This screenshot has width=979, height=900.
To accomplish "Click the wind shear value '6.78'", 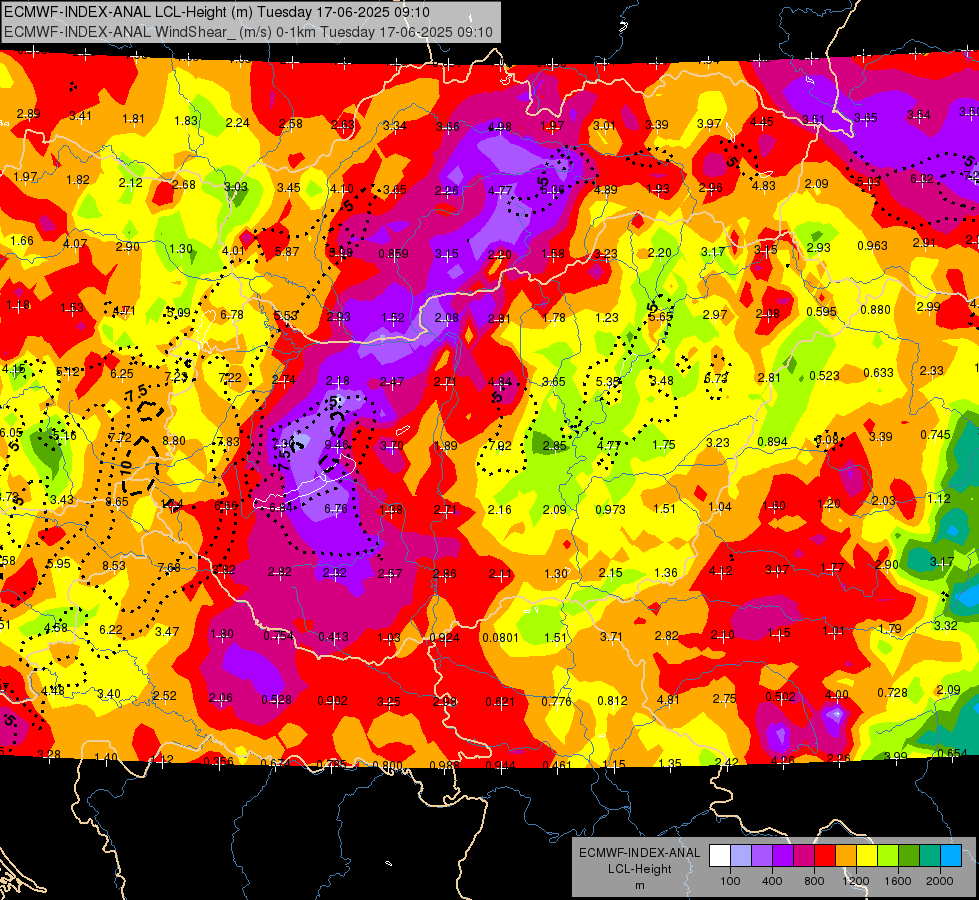I will [x=232, y=314].
